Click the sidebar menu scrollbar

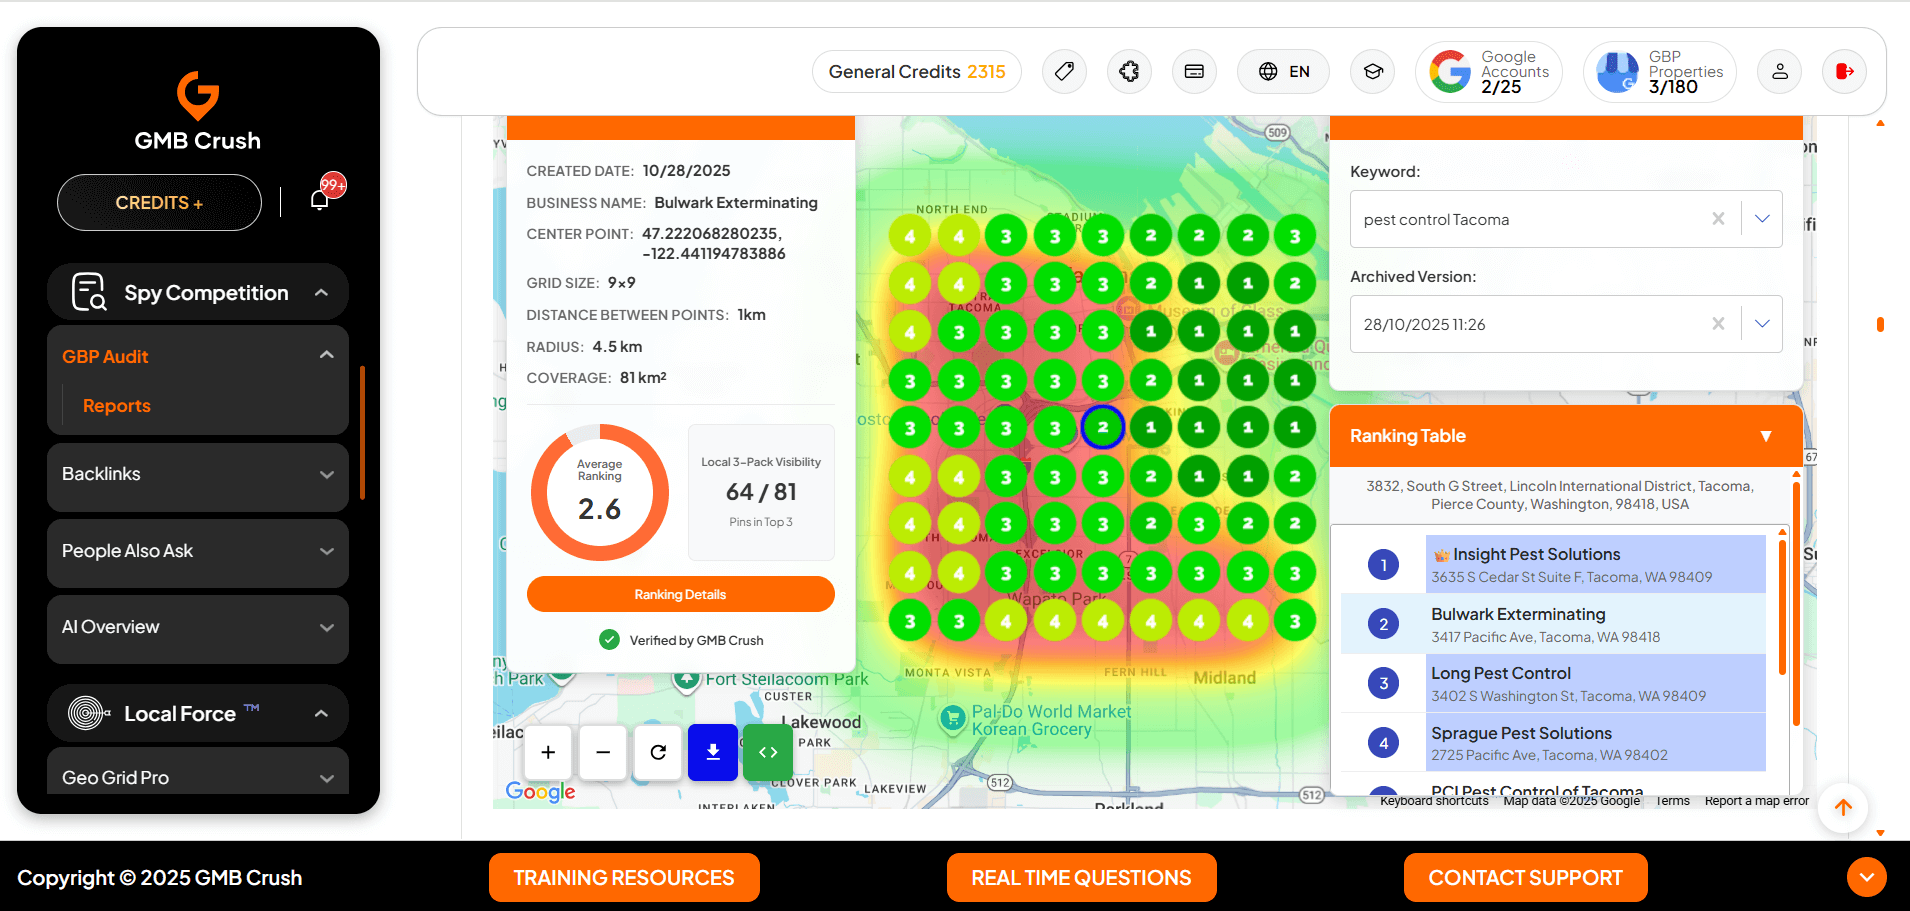(x=362, y=432)
